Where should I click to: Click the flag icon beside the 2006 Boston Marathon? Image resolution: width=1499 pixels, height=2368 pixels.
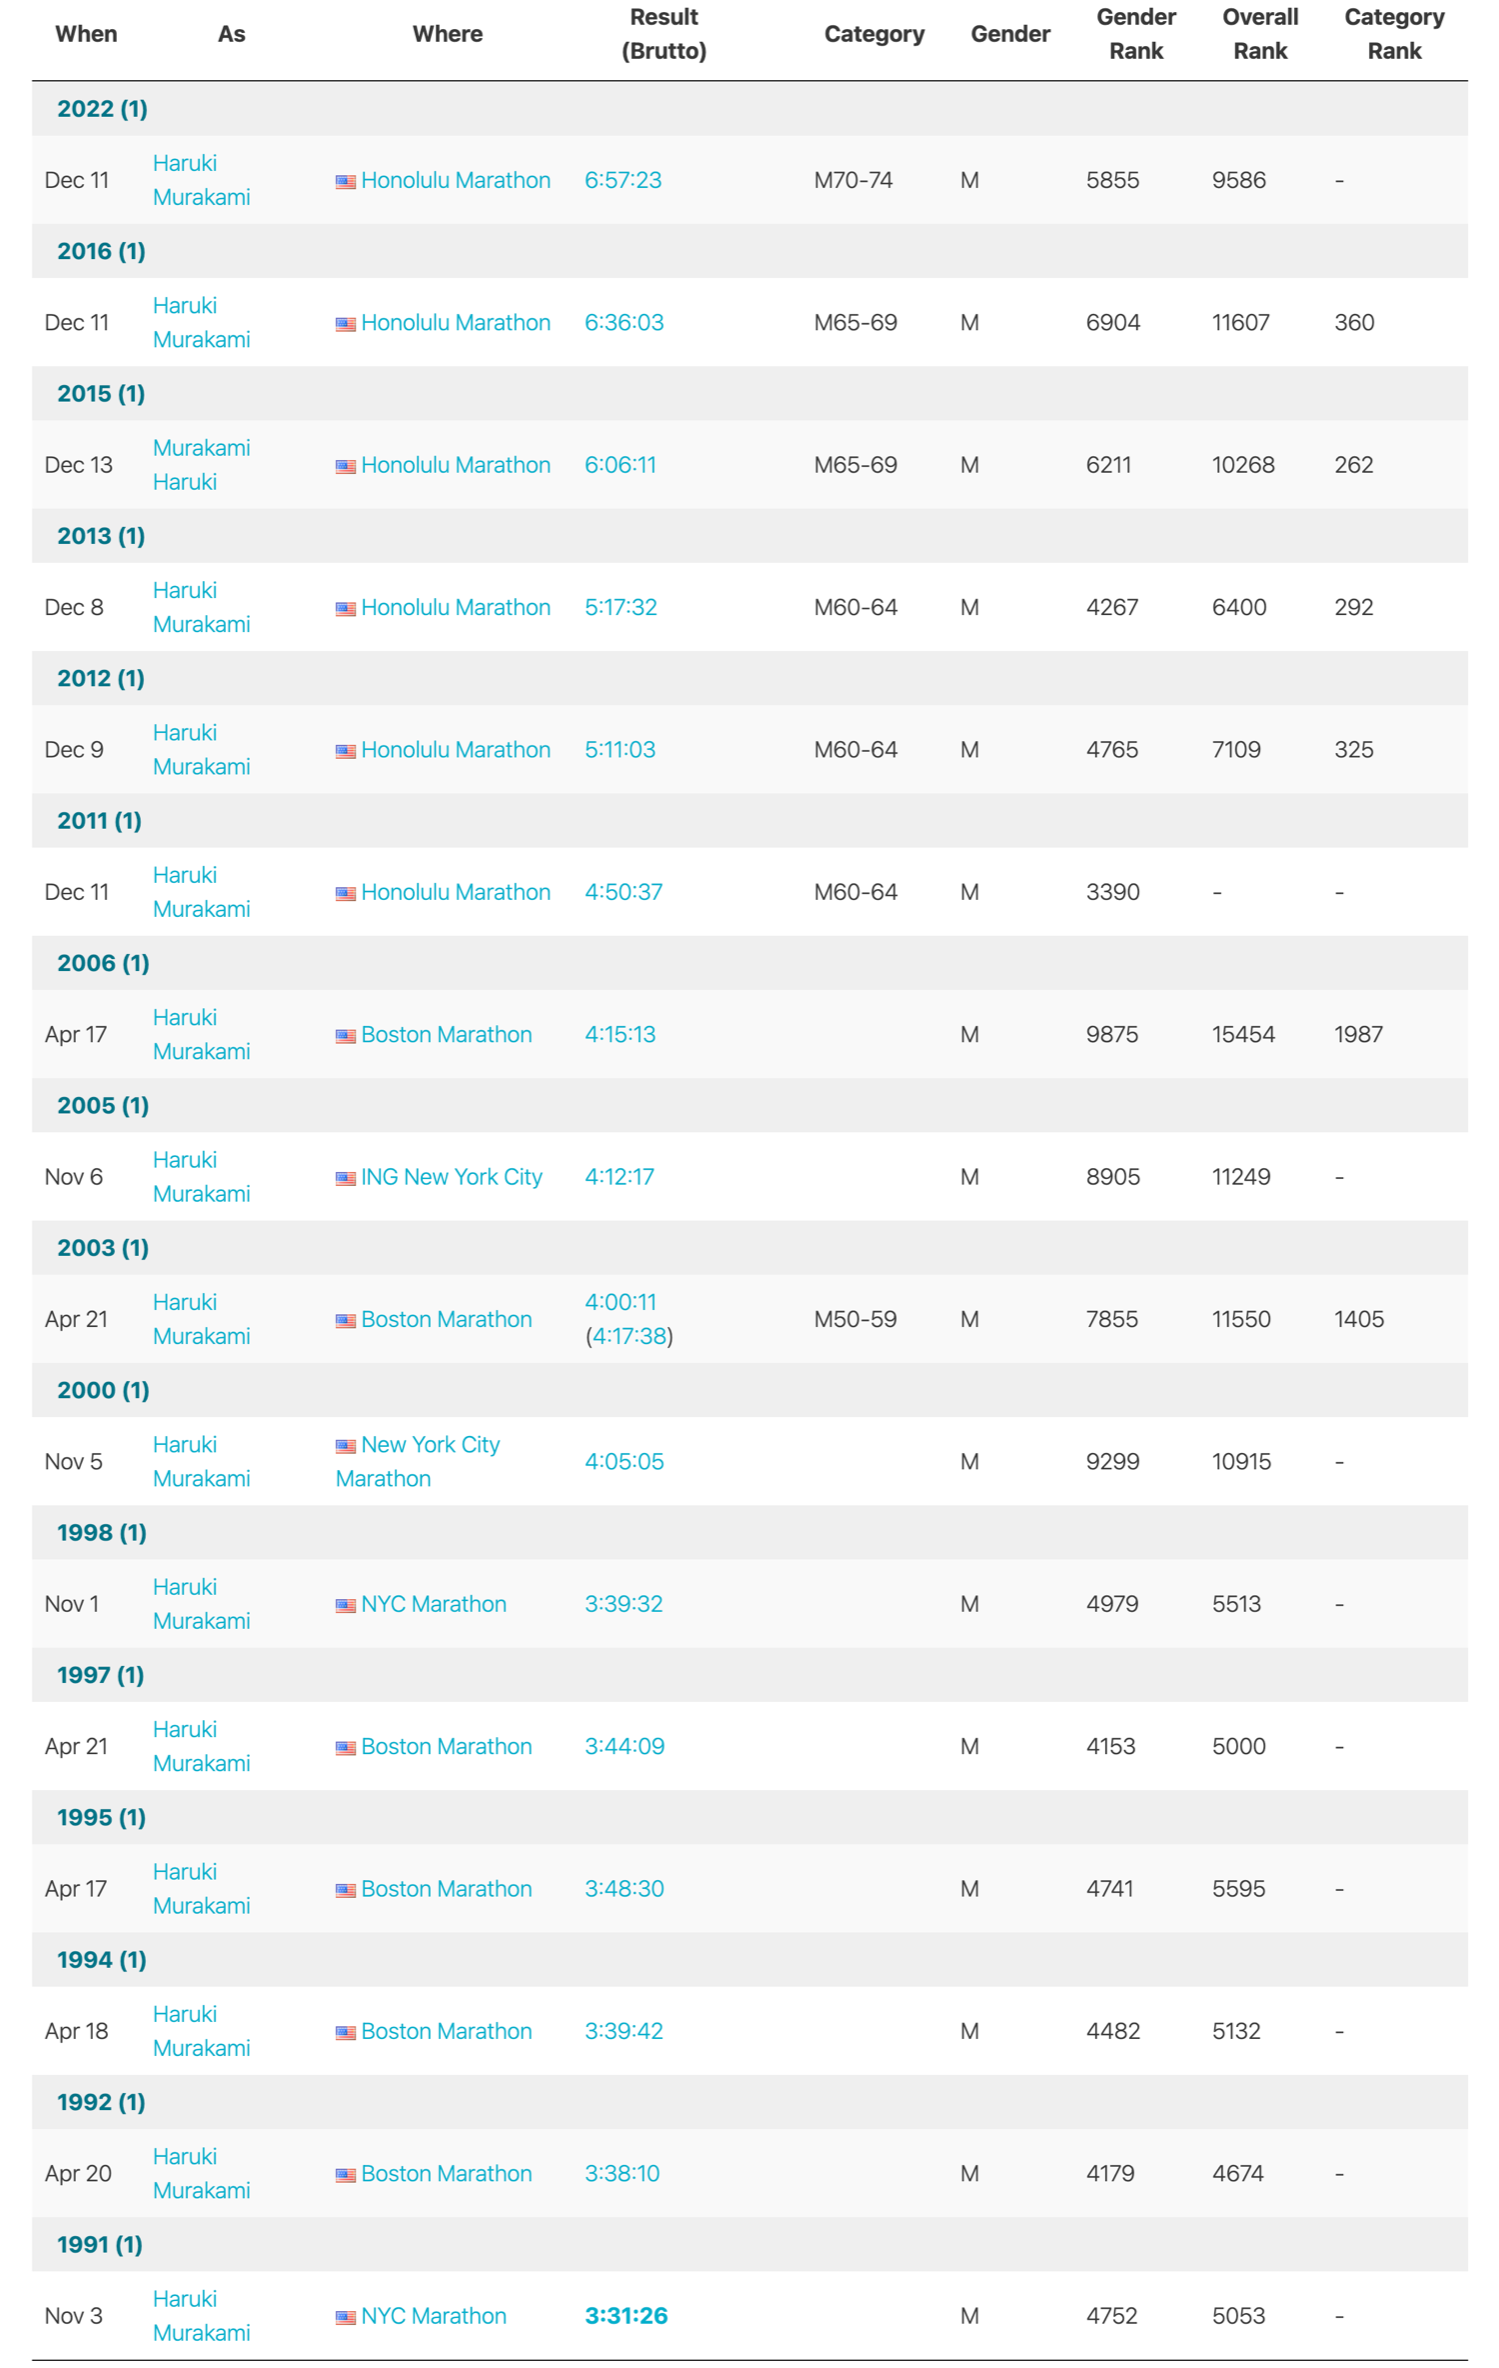pos(345,1036)
